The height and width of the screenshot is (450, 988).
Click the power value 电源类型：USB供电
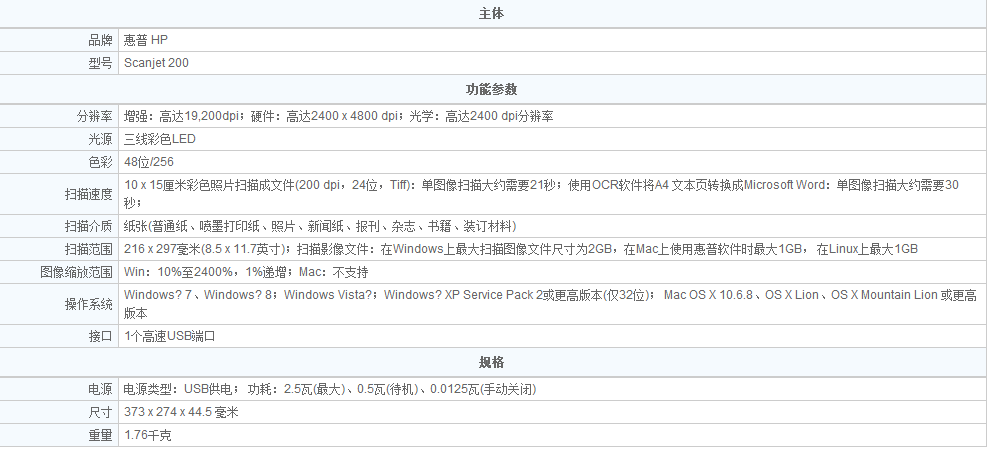(330, 389)
